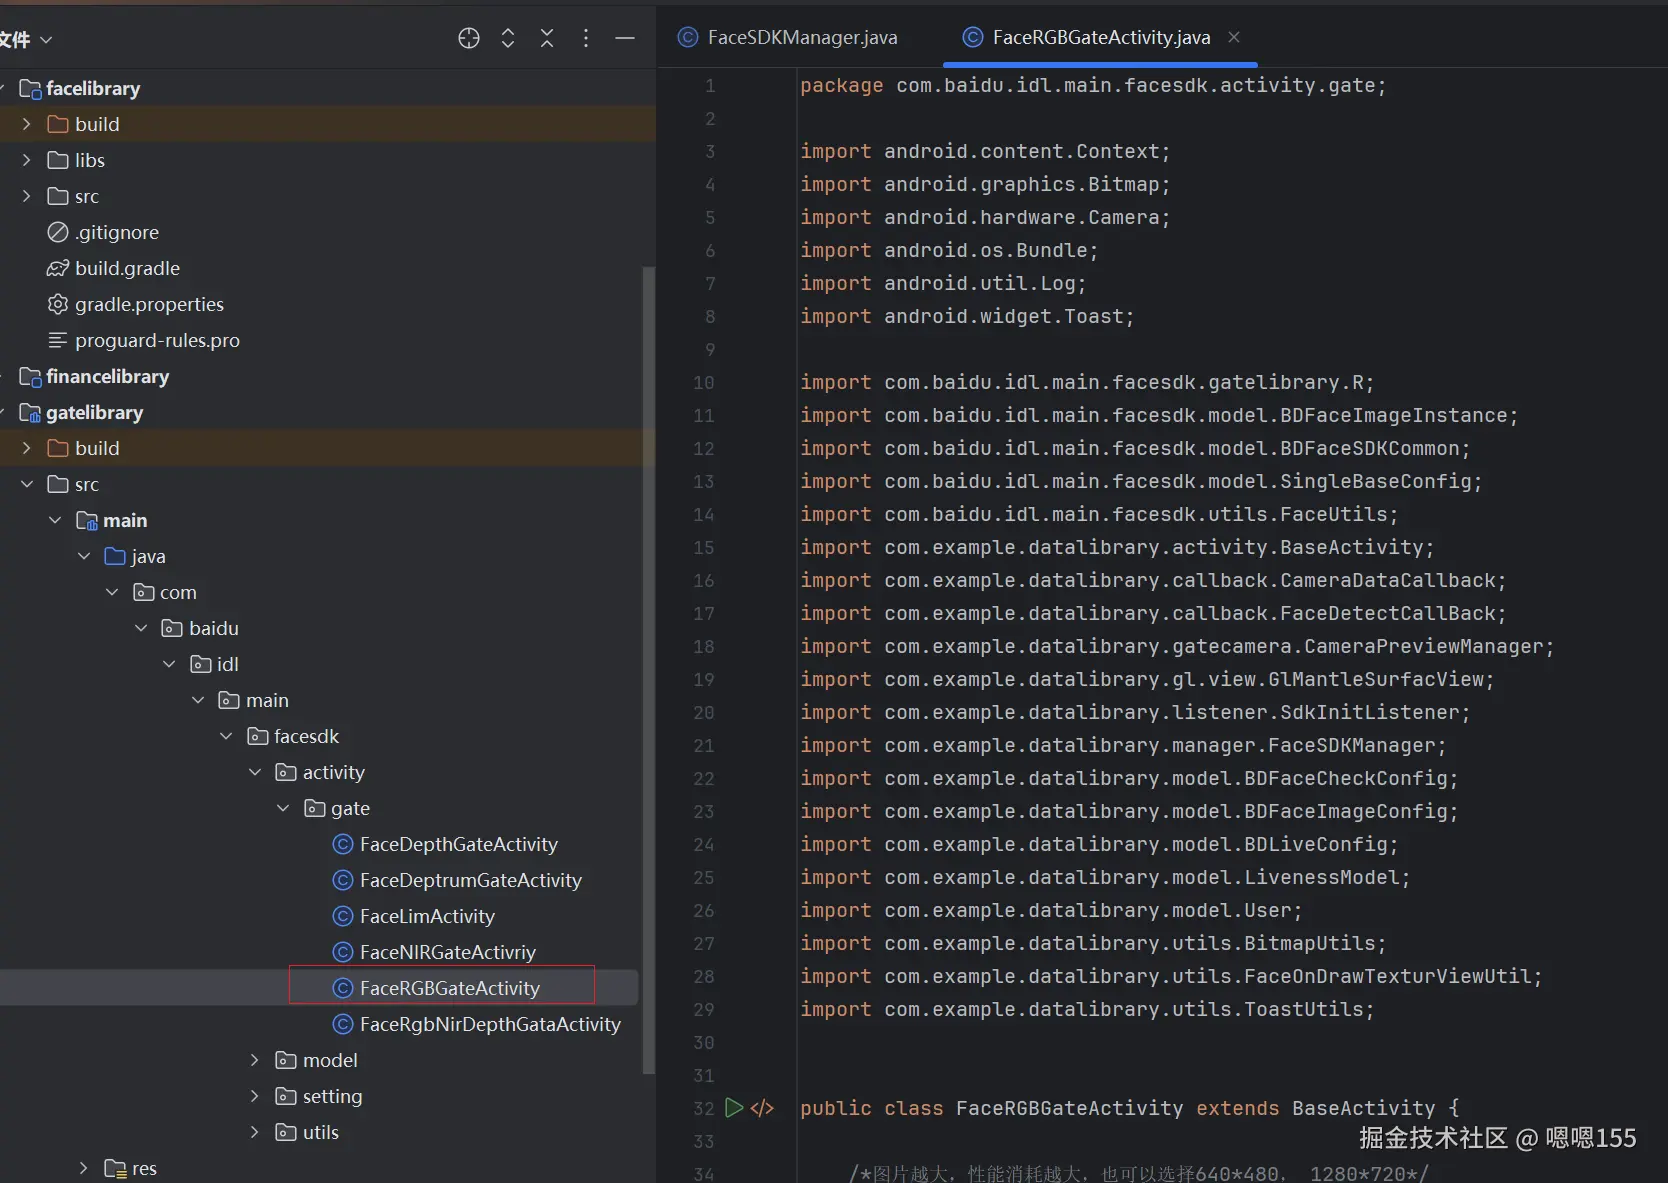Click BaseActivity in the class declaration
This screenshot has width=1668, height=1183.
1363,1108
